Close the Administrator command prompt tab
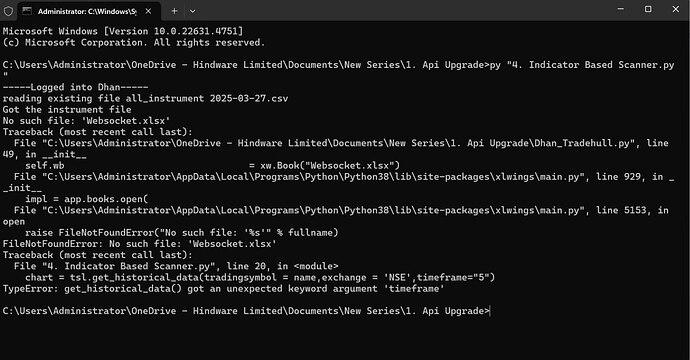 tap(148, 11)
